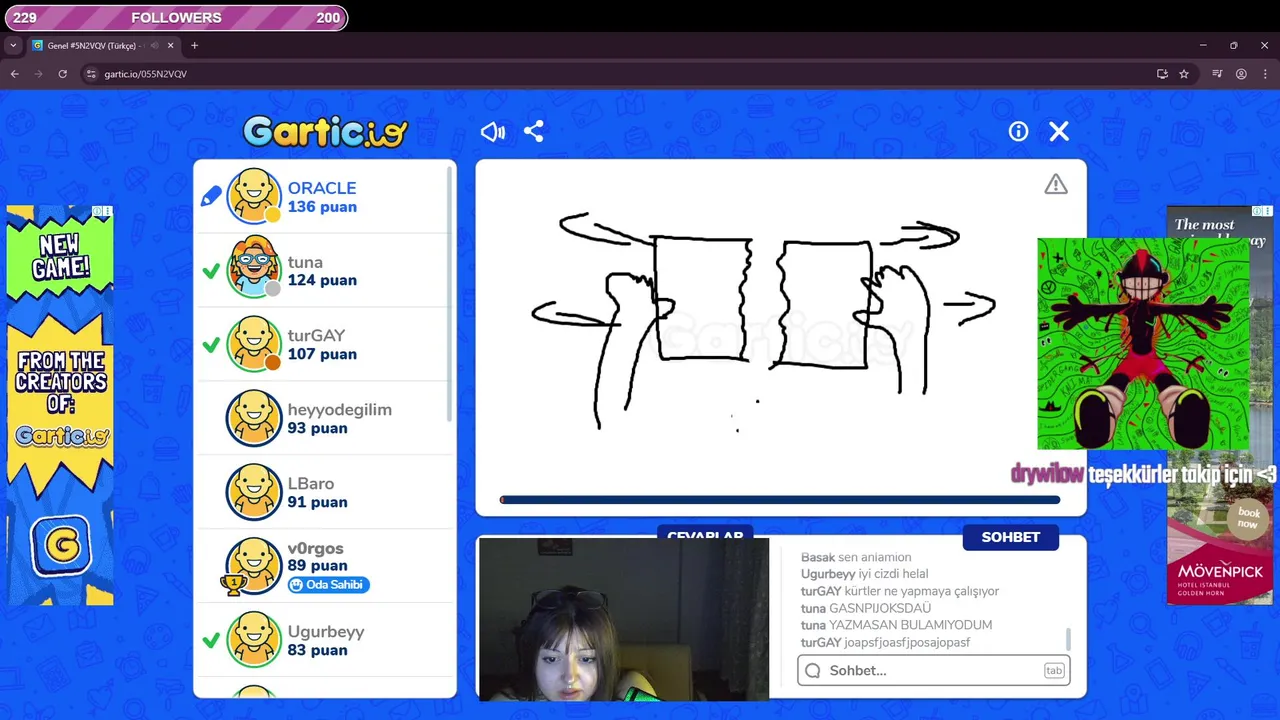Click the chat bubble icon in Sohbet field
Image resolution: width=1280 pixels, height=720 pixels.
pos(813,671)
